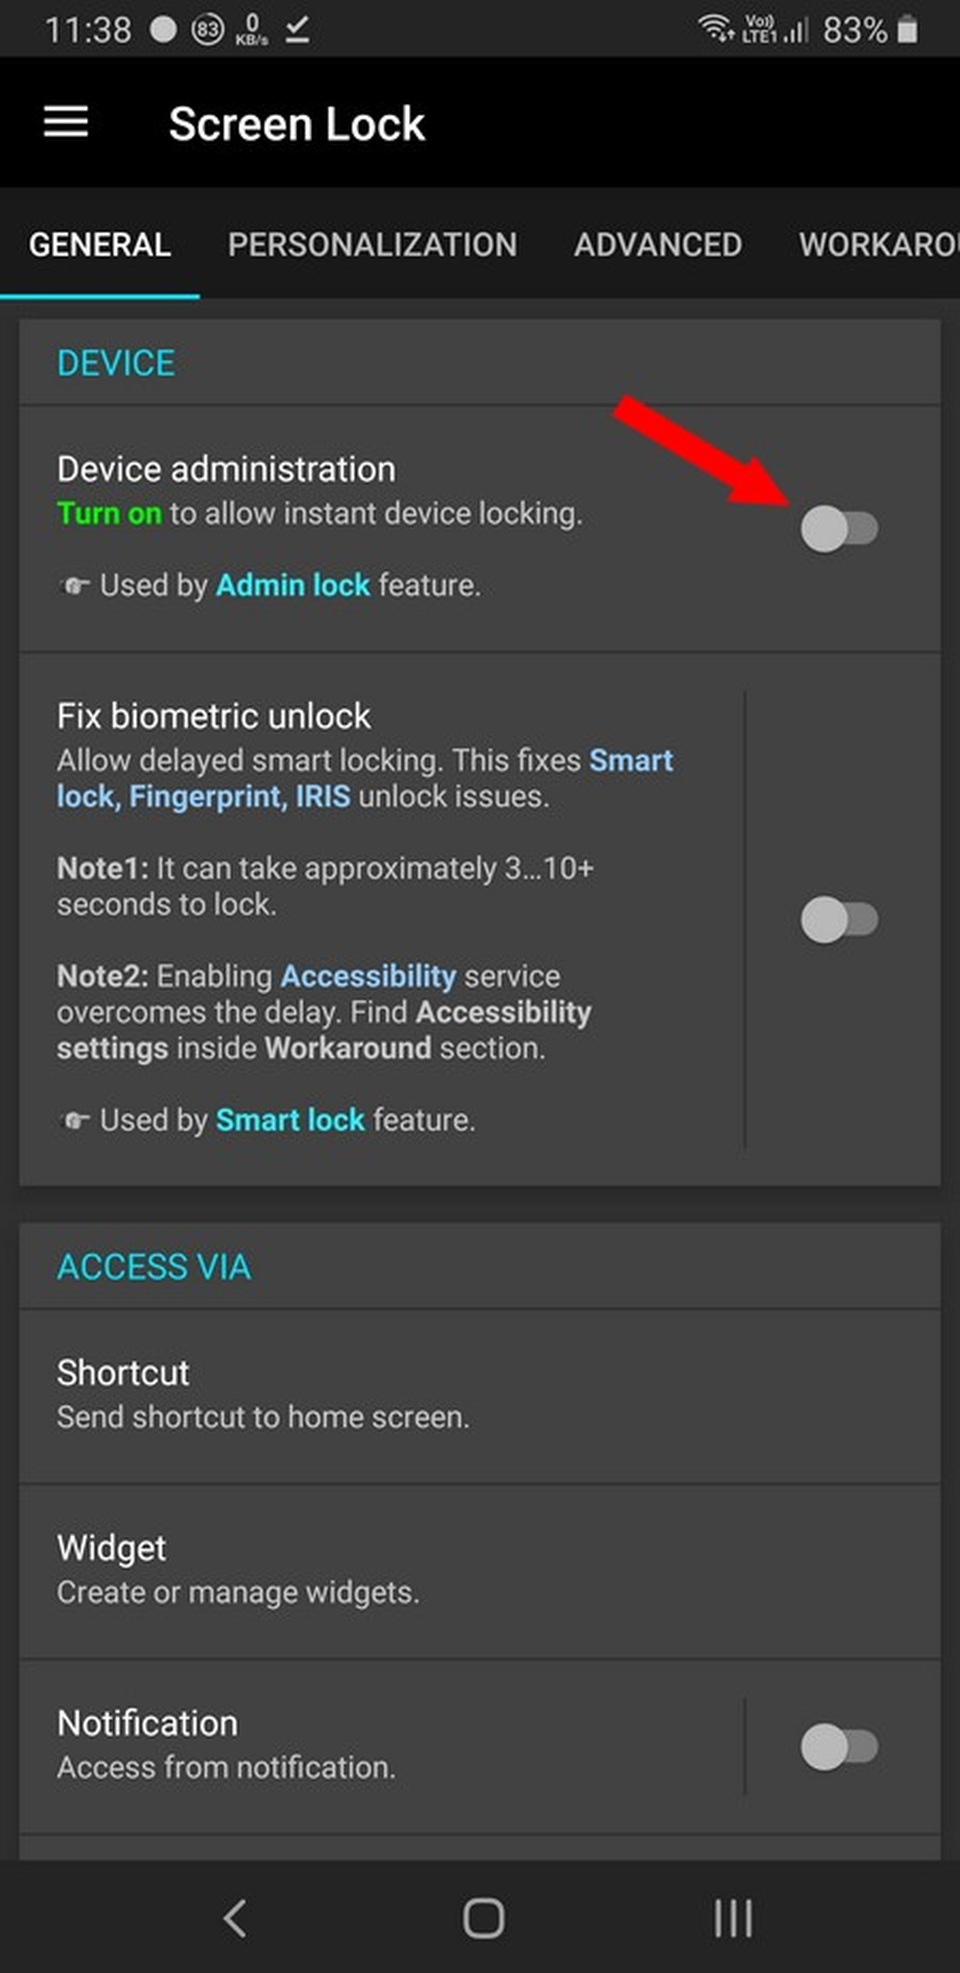Tap the pointing hand icon beside Admin lock
Viewport: 960px width, 1973px height.
click(75, 585)
